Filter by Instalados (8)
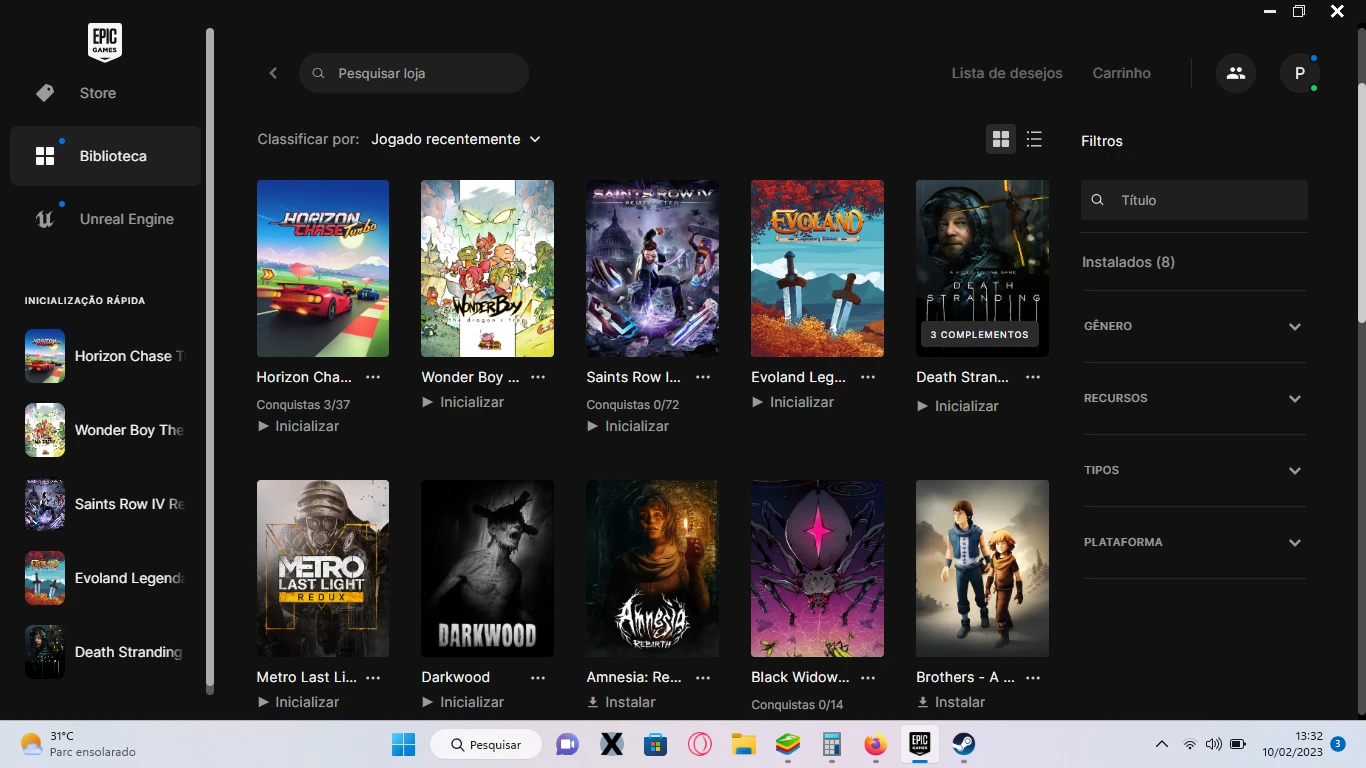This screenshot has width=1366, height=768. coord(1128,262)
